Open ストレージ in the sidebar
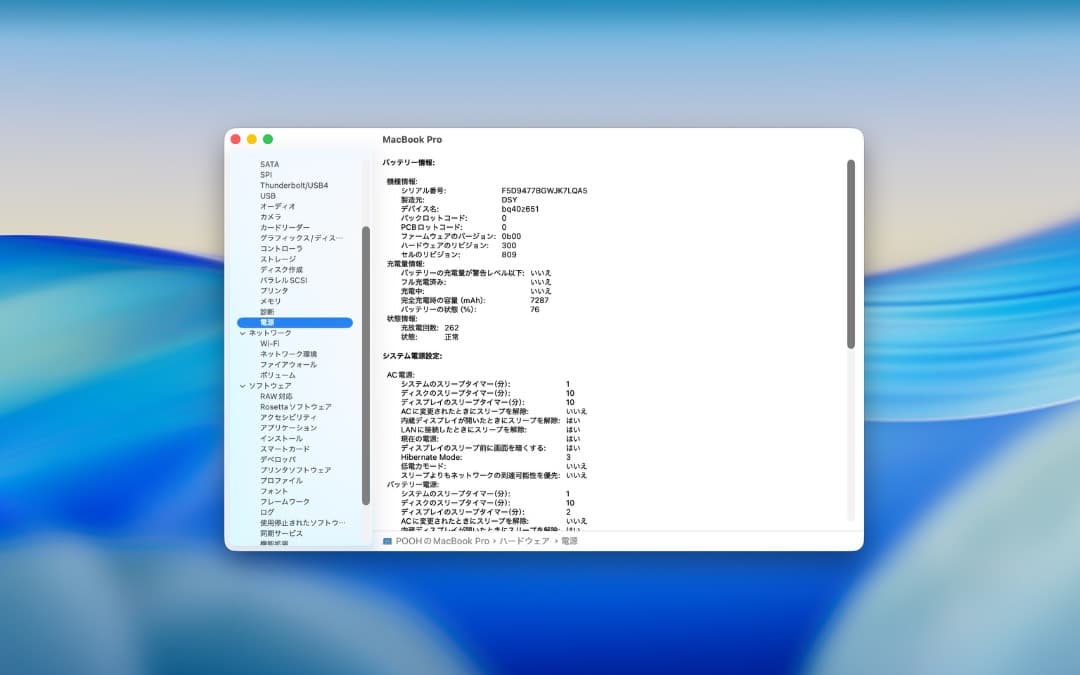The height and width of the screenshot is (675, 1080). click(278, 260)
